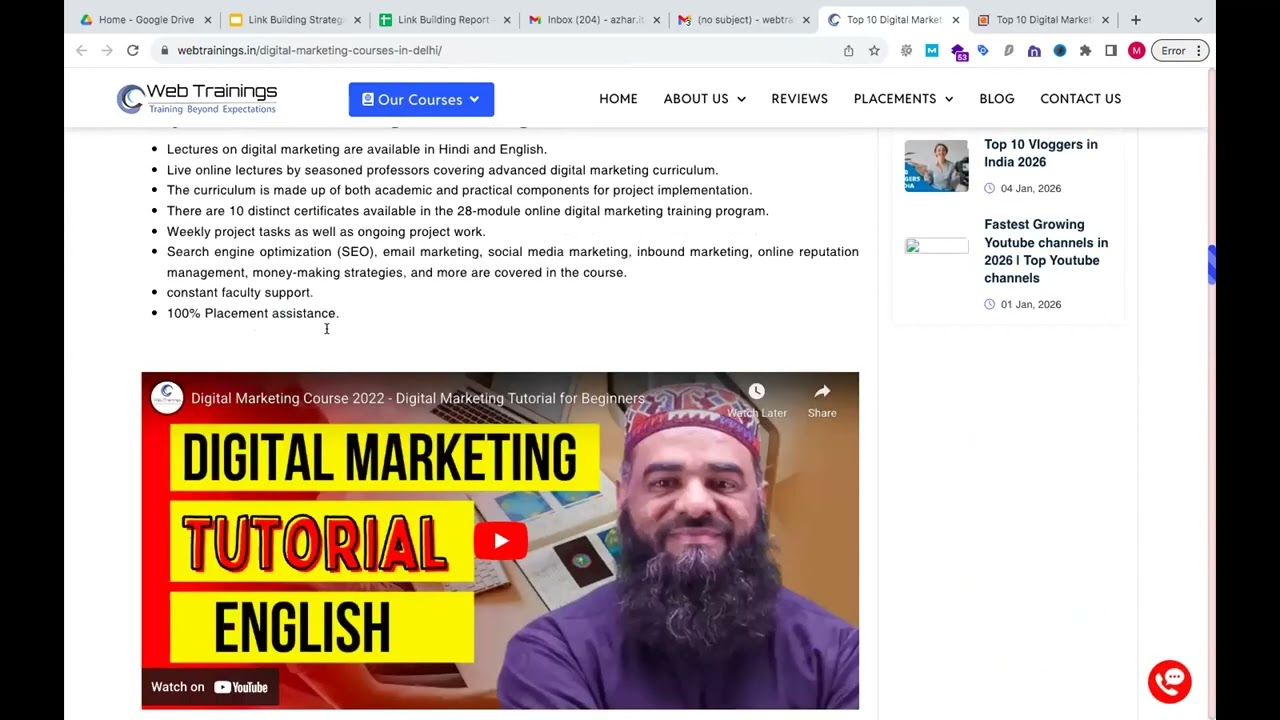Open the profile avatar M

click(x=1136, y=50)
